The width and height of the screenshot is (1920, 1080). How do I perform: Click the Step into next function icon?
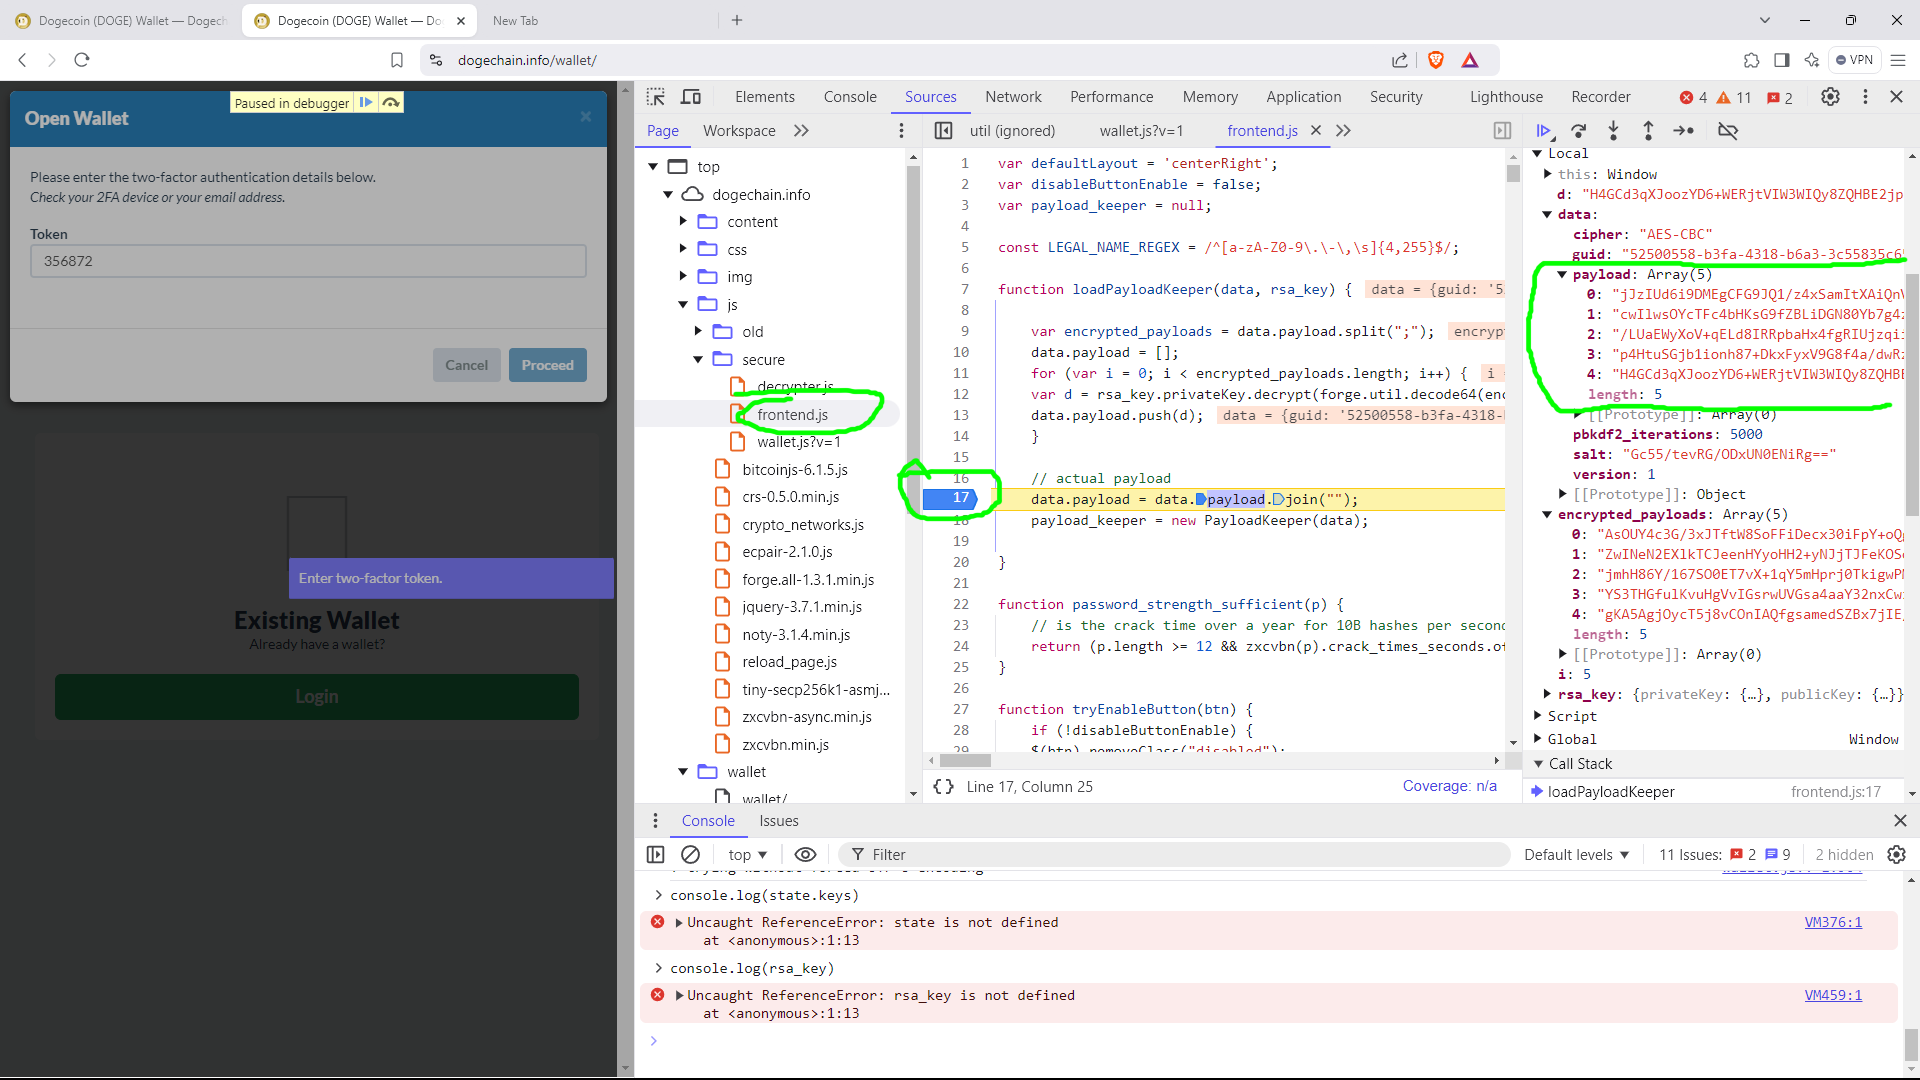[x=1613, y=131]
